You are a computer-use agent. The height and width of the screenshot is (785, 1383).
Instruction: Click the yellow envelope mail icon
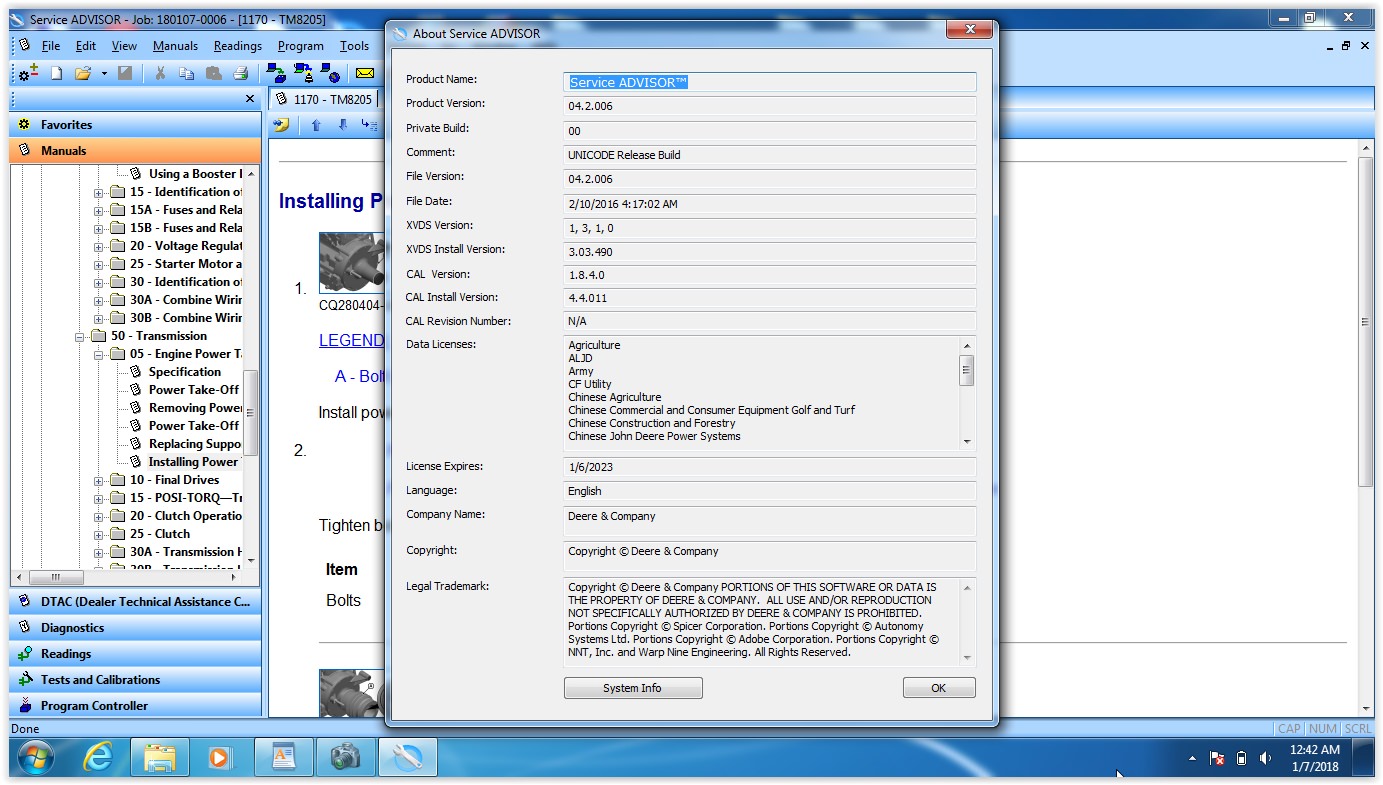(x=365, y=73)
